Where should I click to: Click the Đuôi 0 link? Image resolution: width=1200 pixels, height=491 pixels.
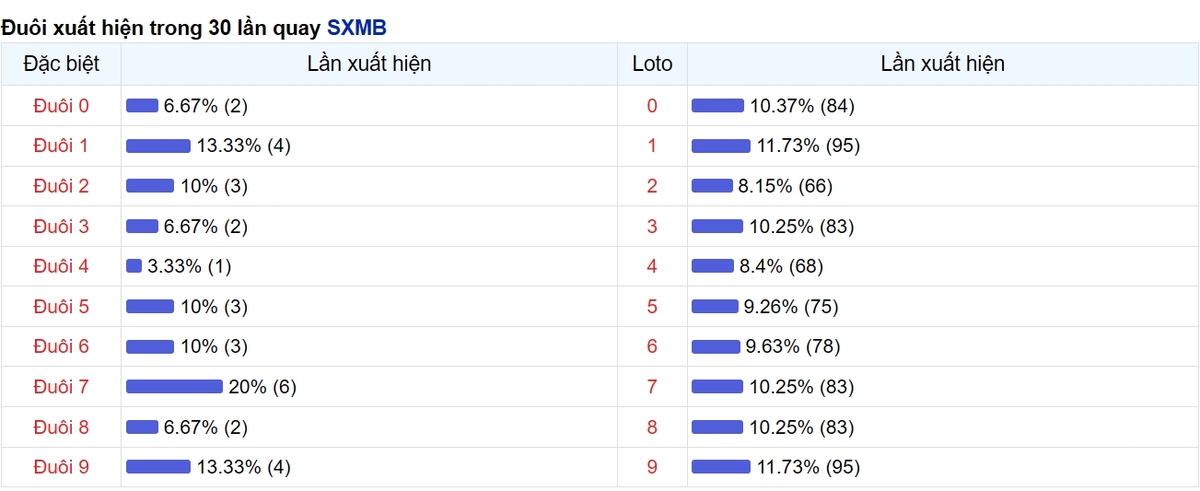tap(61, 106)
